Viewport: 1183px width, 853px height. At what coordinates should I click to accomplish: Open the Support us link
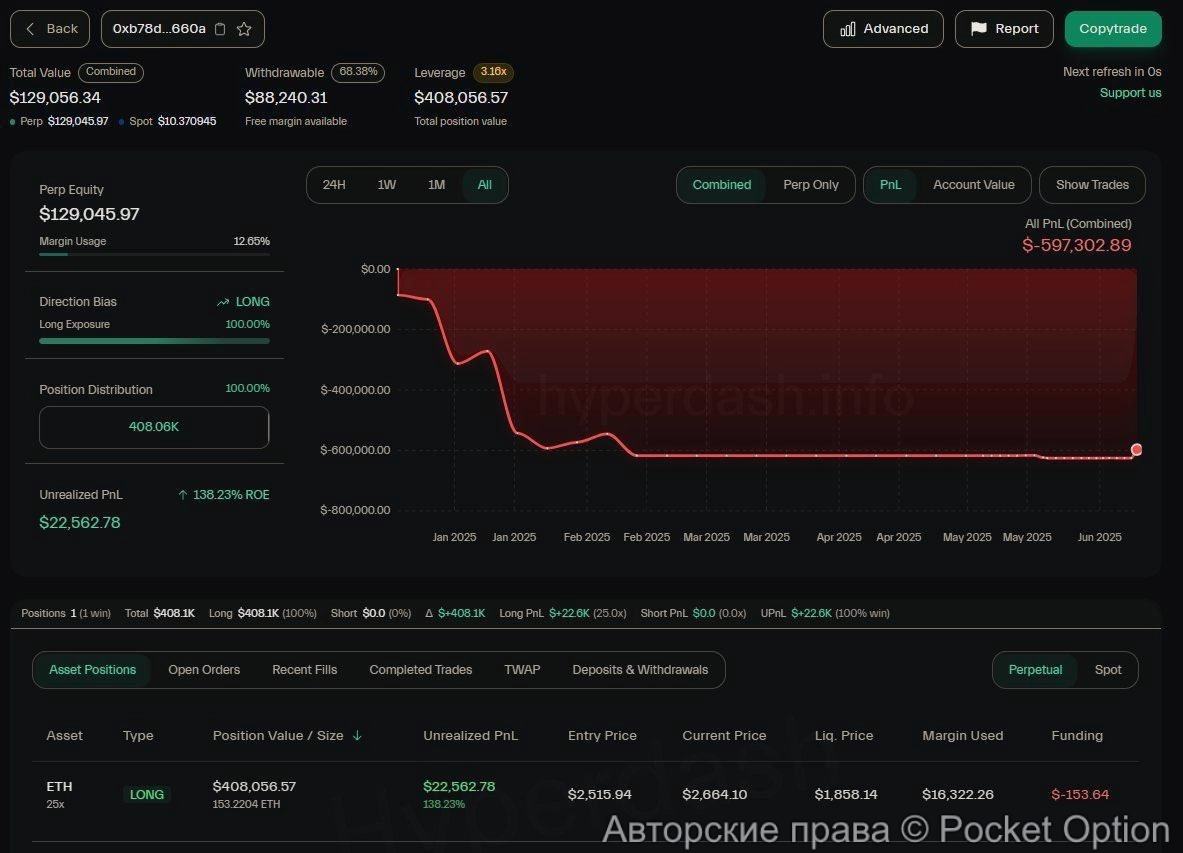tap(1130, 93)
